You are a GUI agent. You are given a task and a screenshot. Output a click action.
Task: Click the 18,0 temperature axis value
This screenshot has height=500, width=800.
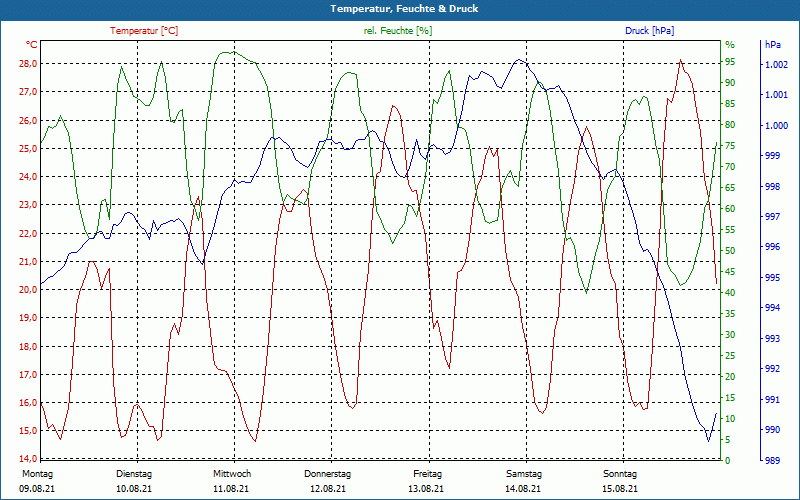(x=28, y=346)
